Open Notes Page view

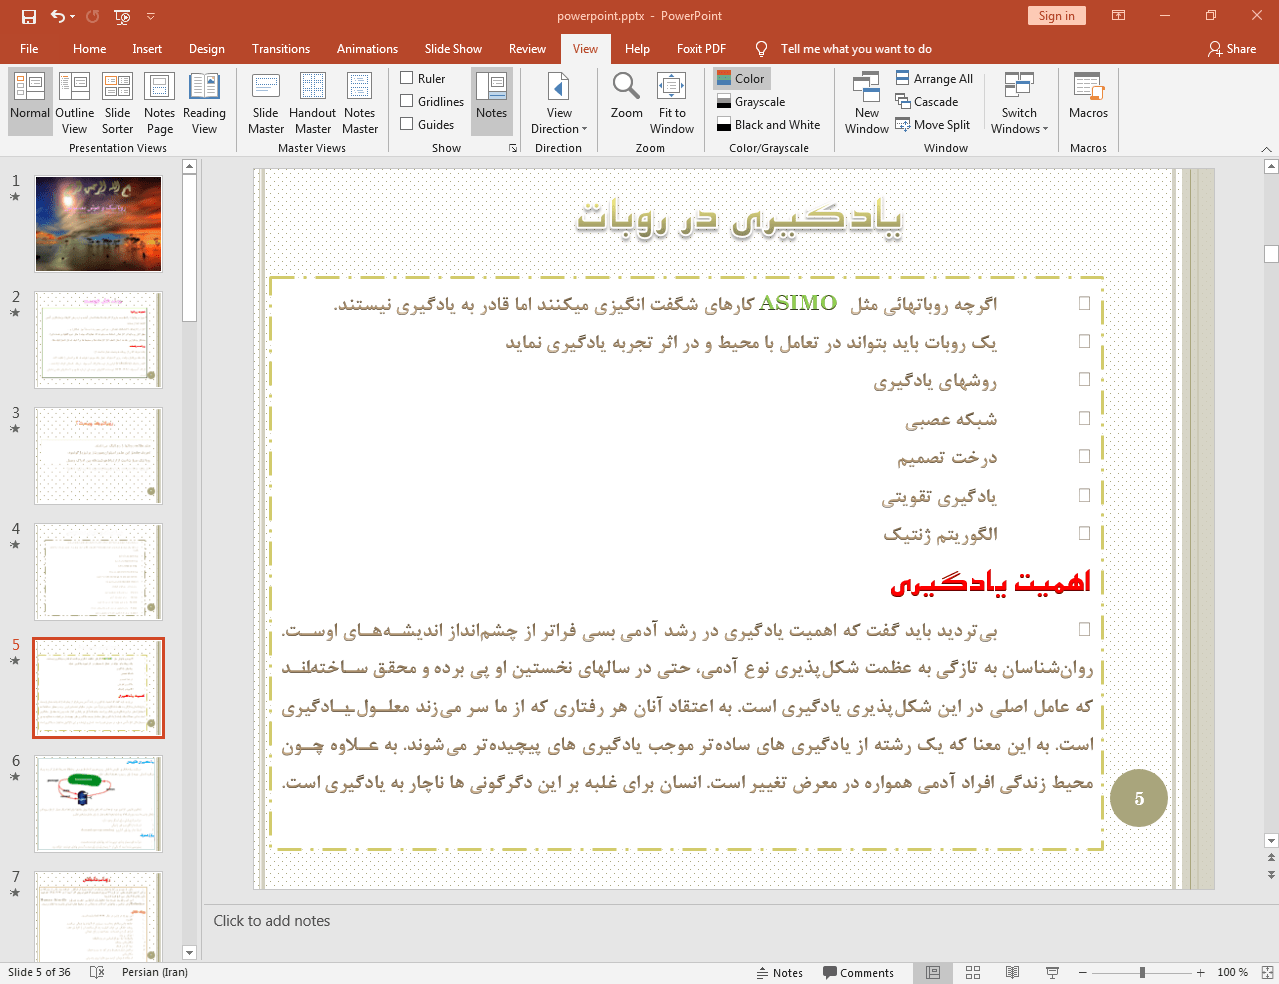[x=159, y=102]
